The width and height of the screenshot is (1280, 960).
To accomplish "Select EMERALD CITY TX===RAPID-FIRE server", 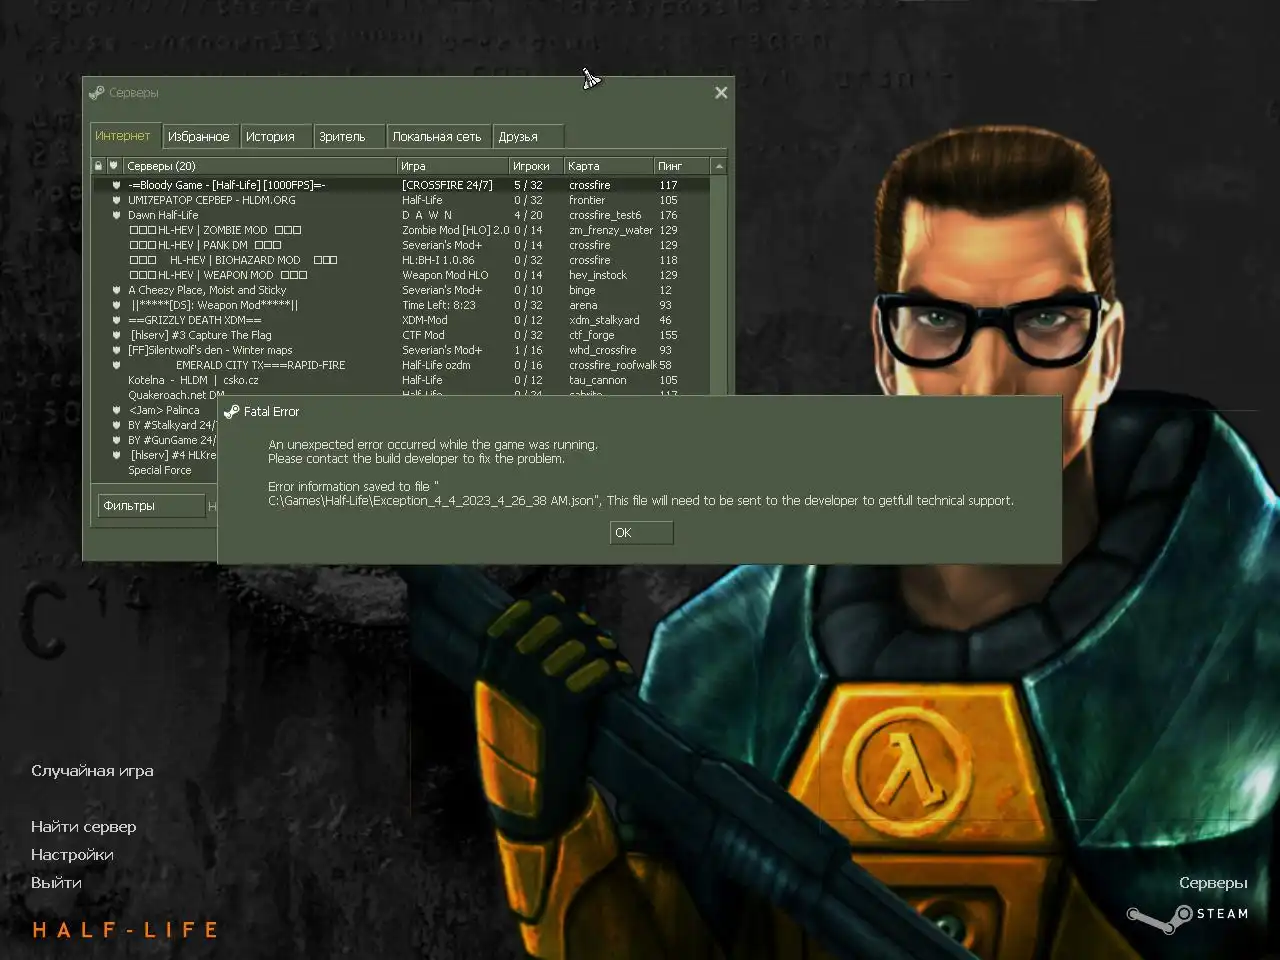I will pyautogui.click(x=260, y=365).
